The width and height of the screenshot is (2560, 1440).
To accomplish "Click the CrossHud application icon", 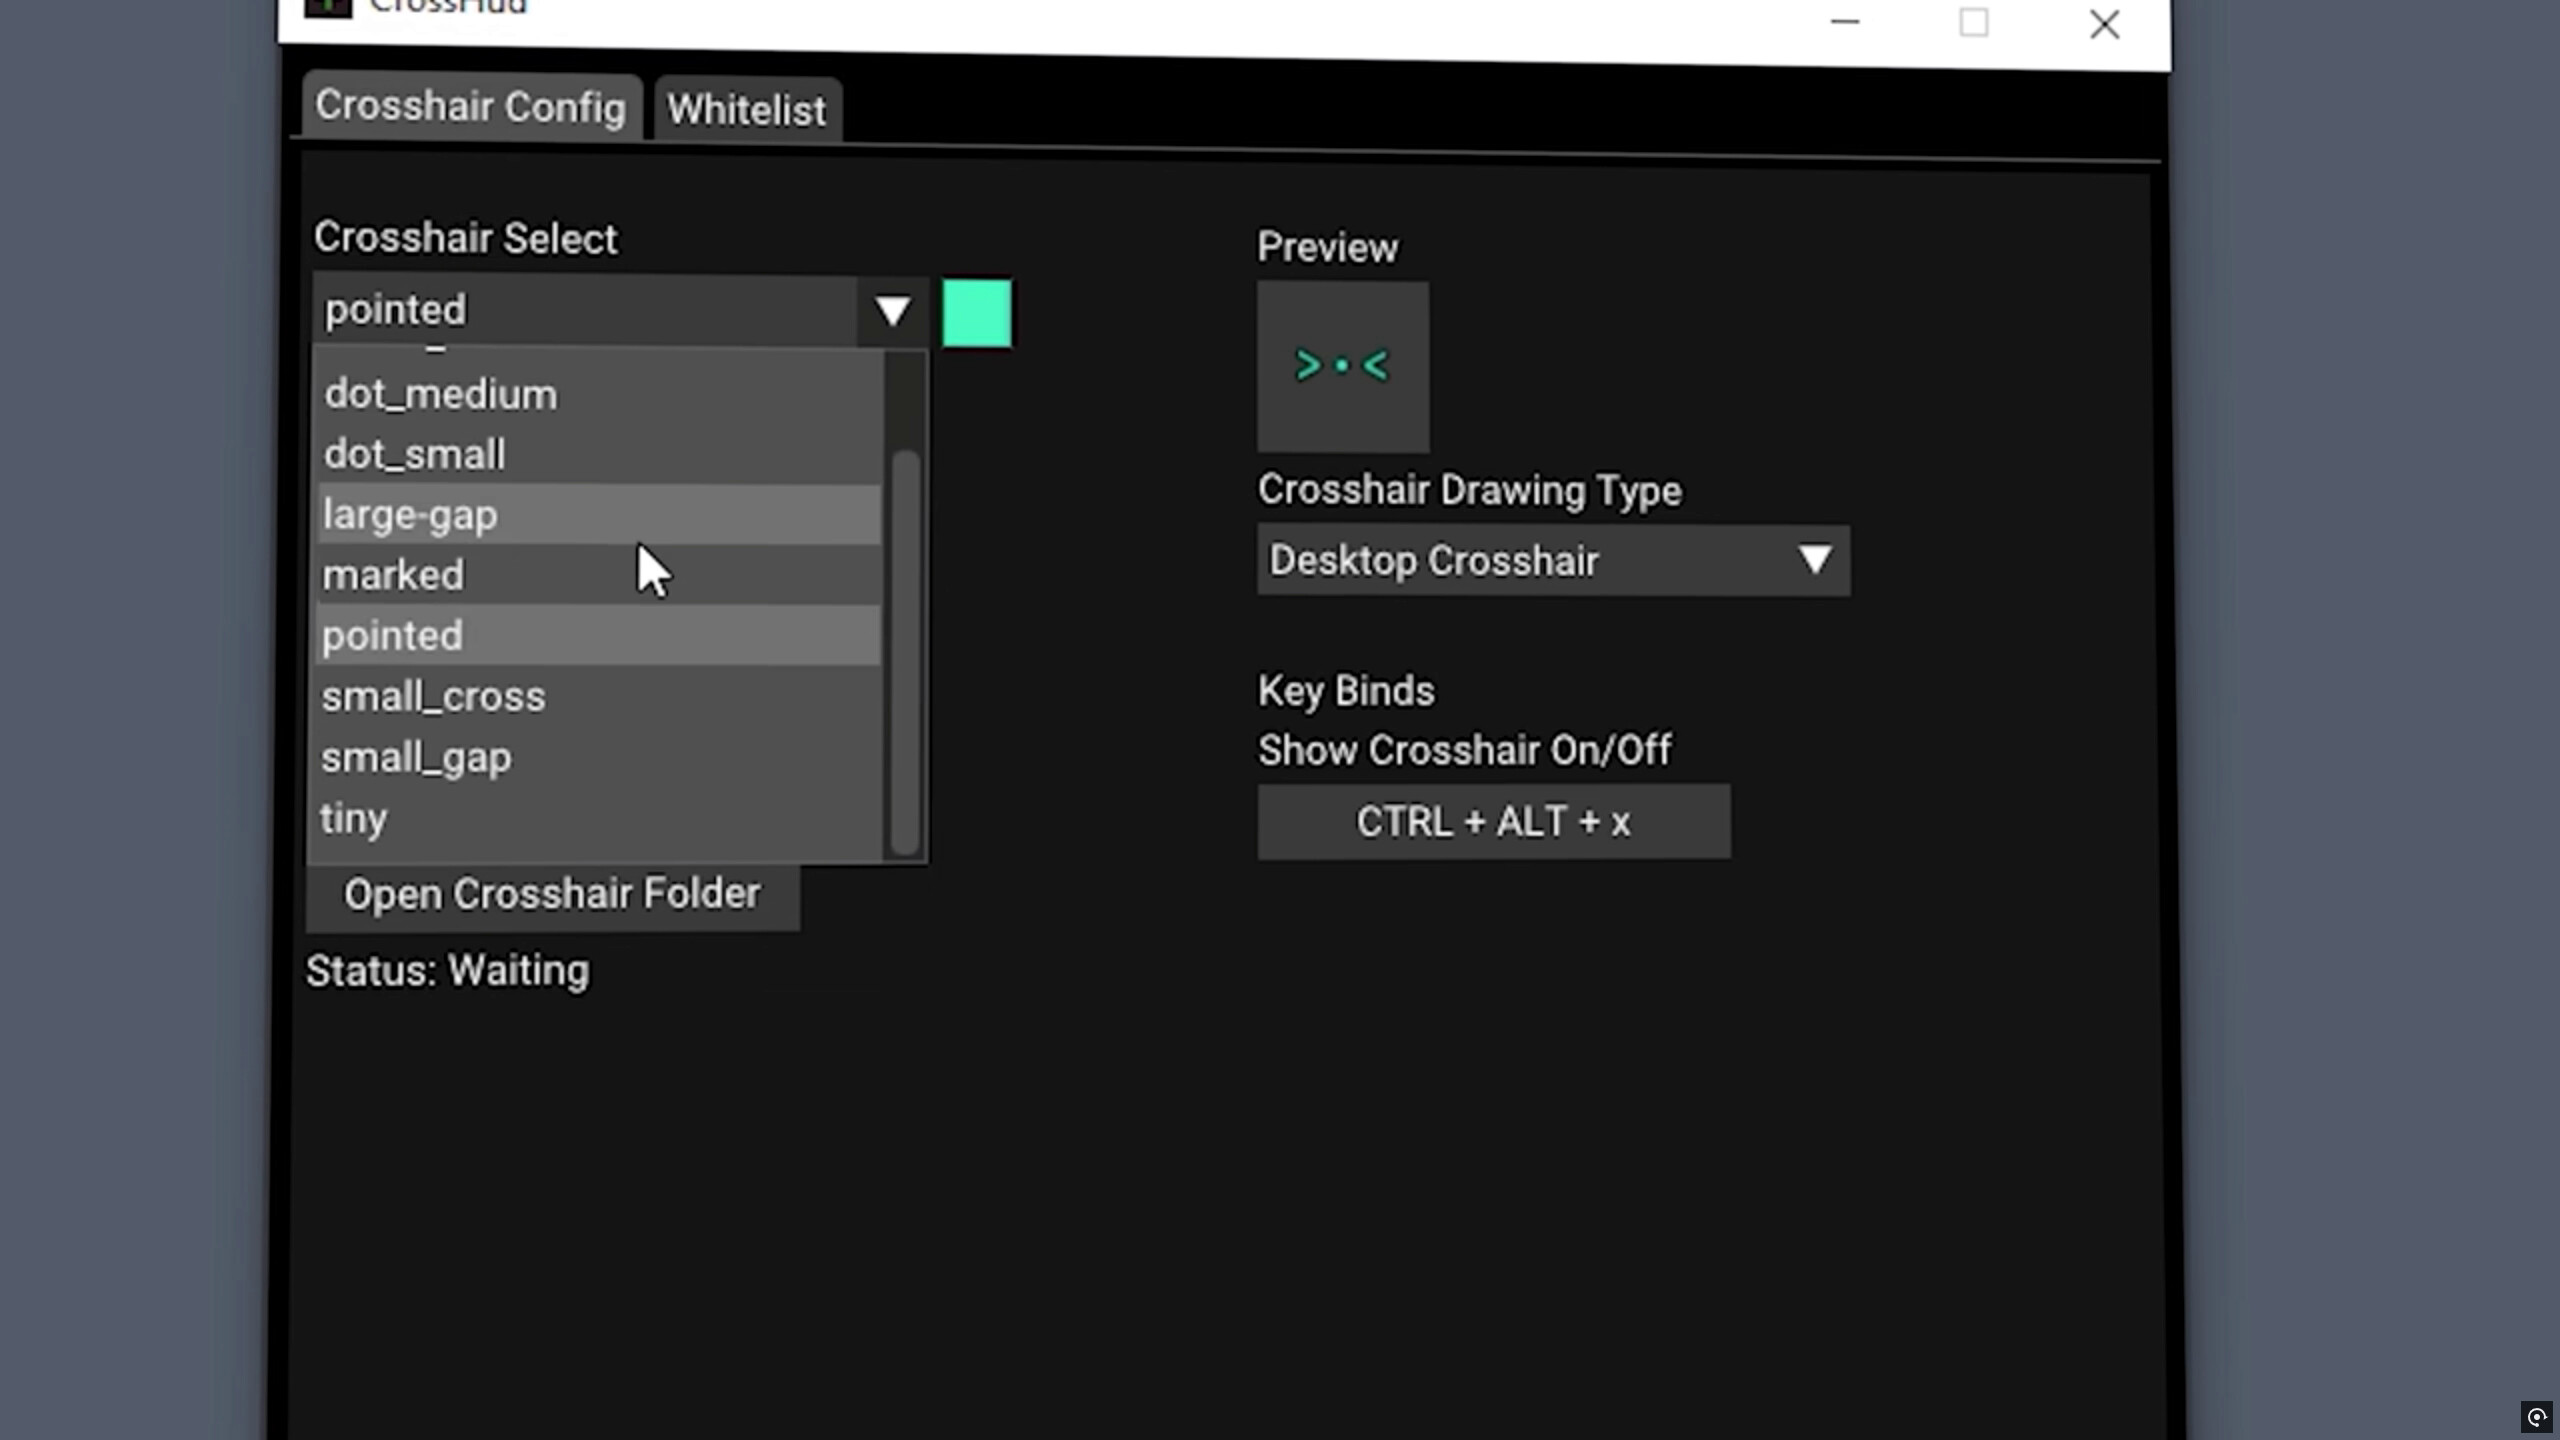I will (328, 8).
